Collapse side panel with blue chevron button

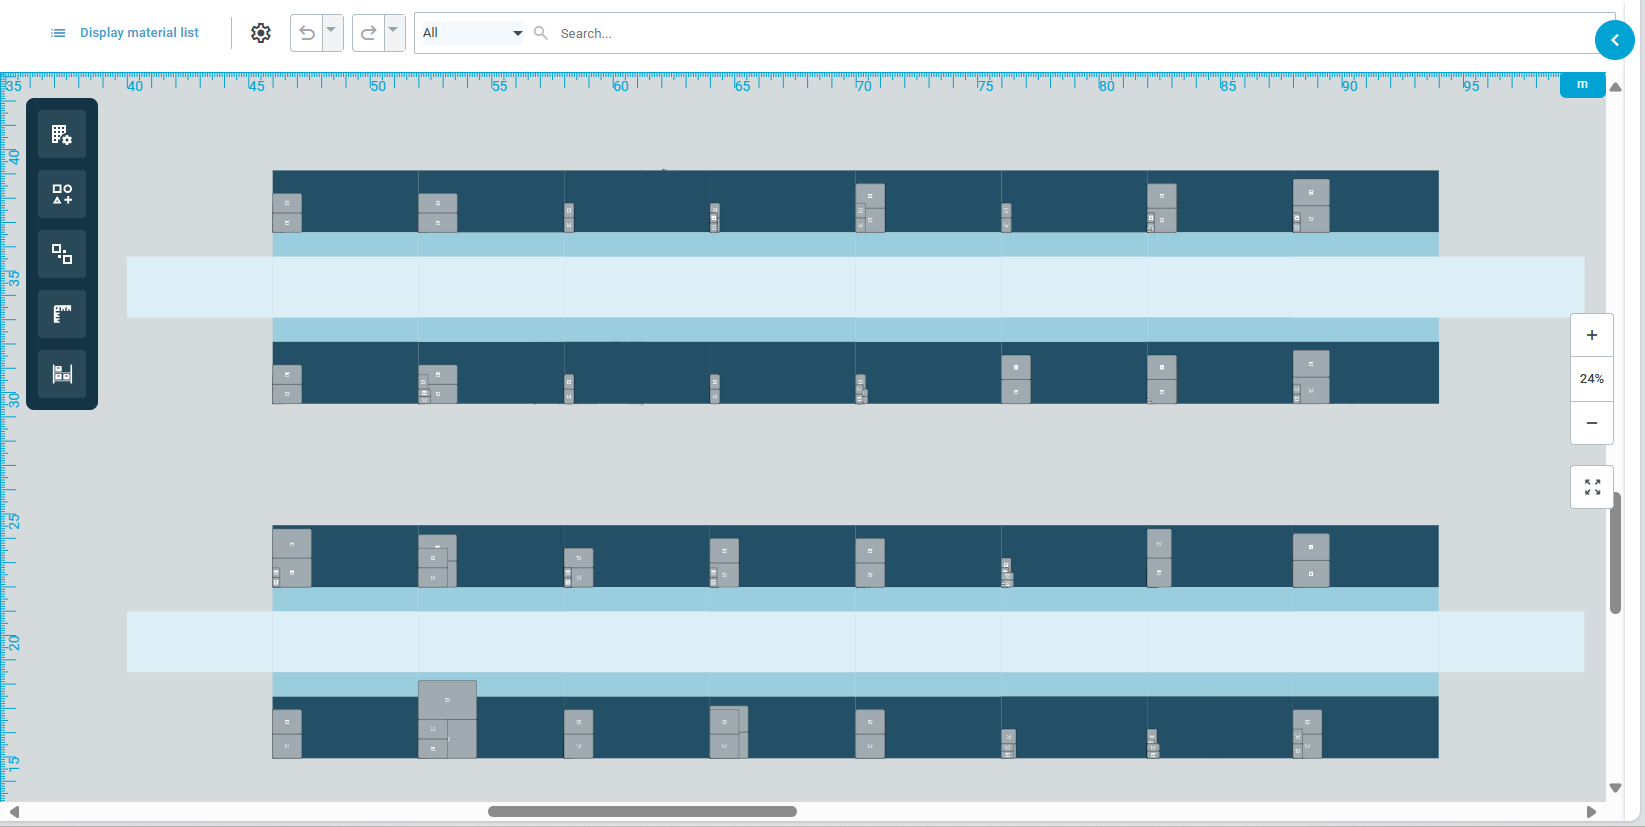(1614, 40)
